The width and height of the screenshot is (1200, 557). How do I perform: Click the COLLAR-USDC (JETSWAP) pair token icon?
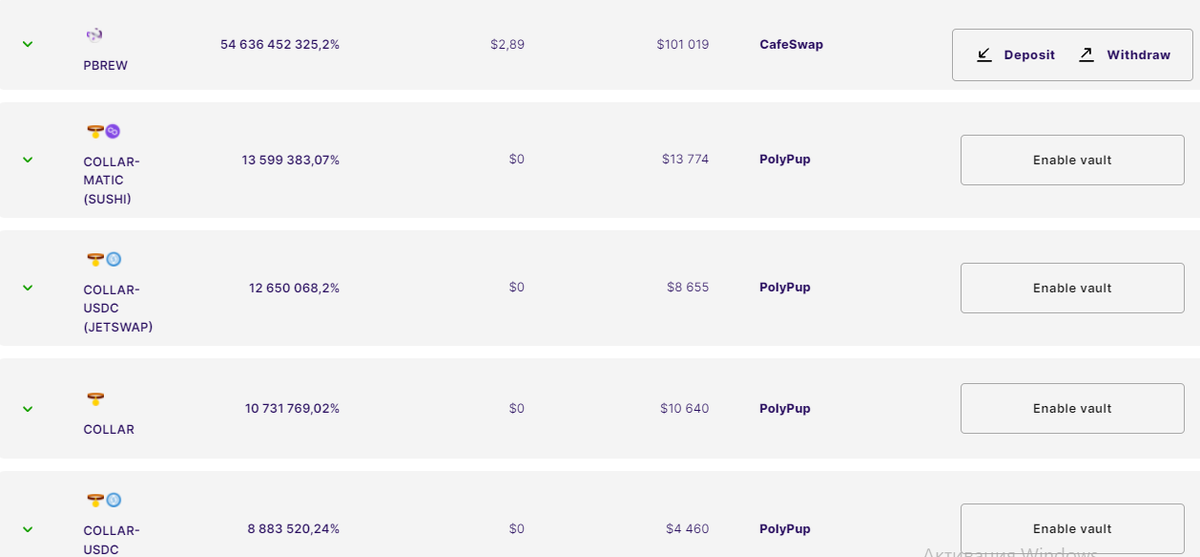[103, 259]
